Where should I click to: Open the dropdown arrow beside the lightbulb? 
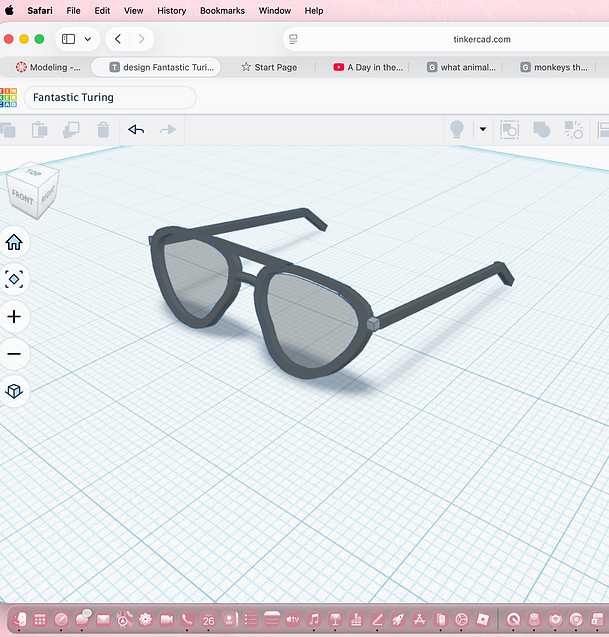[x=483, y=129]
